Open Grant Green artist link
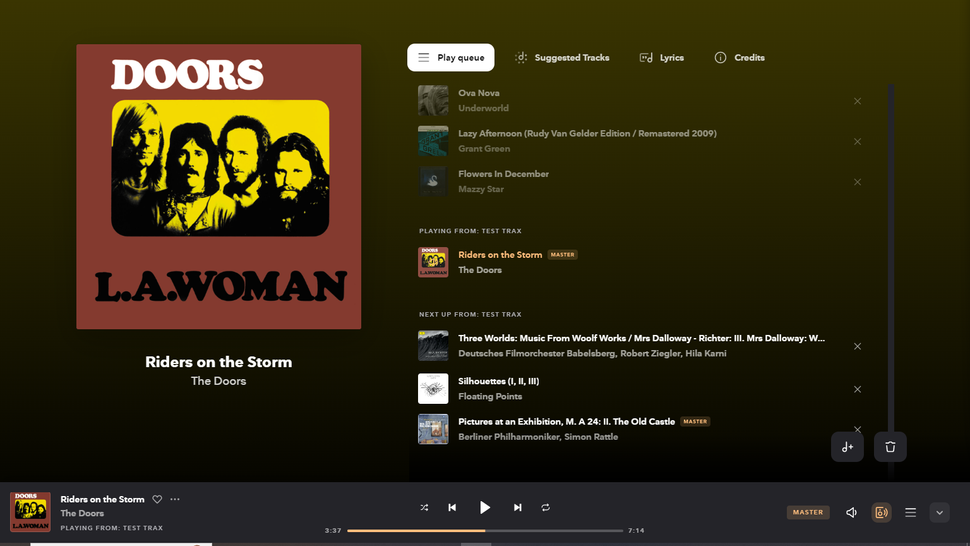Screen dimensions: 970x546 484,148
